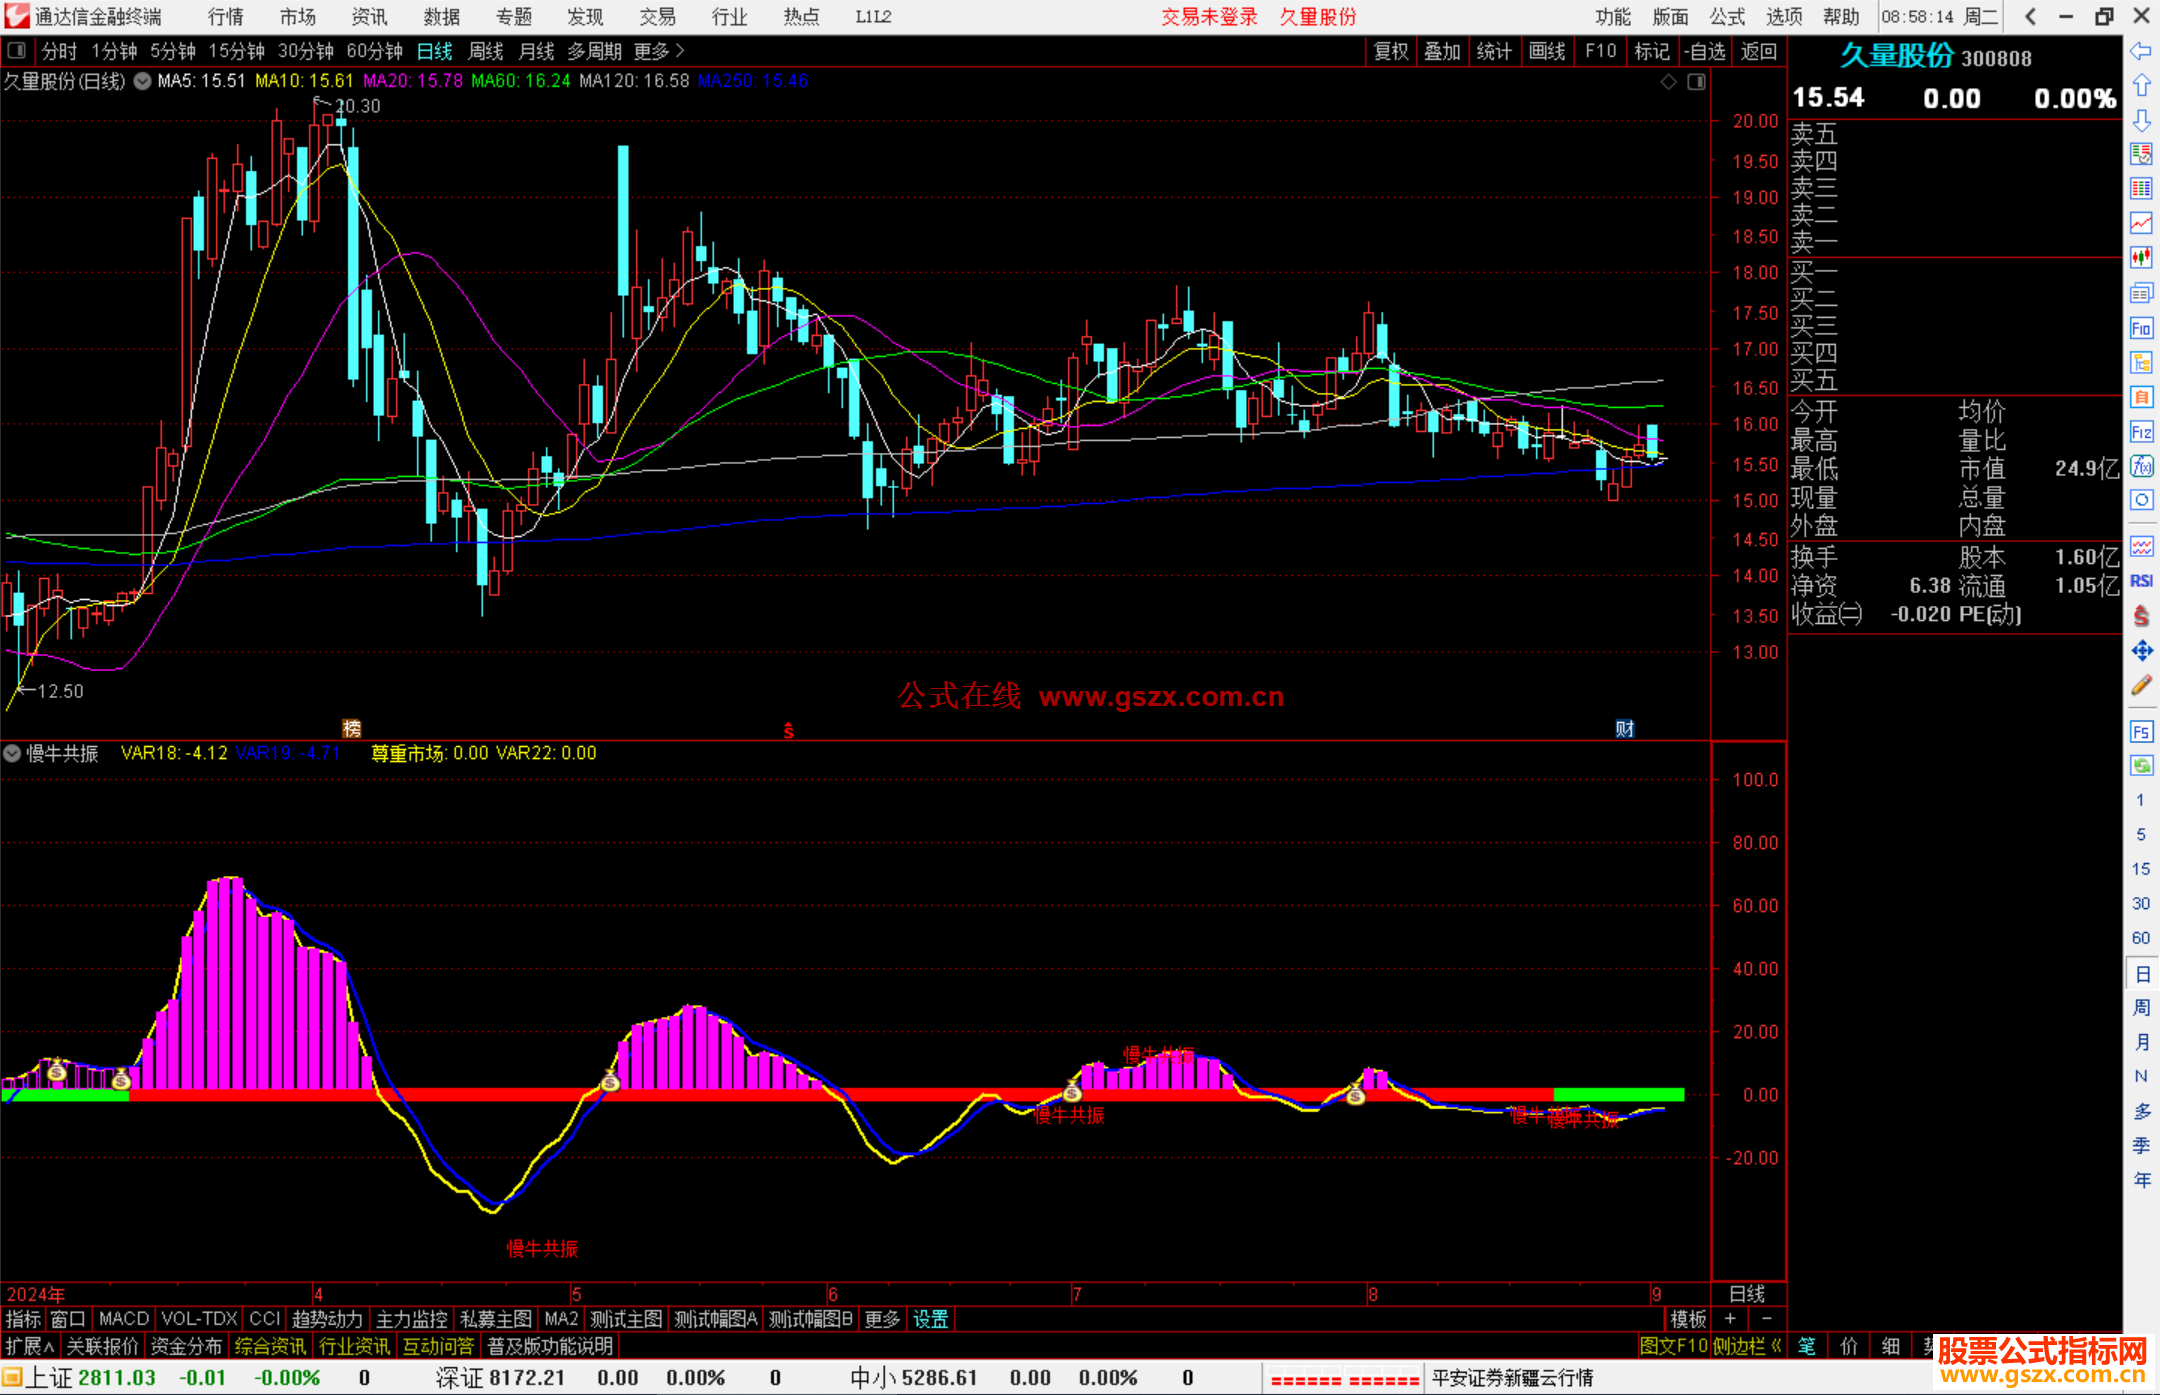Image resolution: width=2160 pixels, height=1395 pixels.
Task: Open the f(x) formula sidebar icon
Action: 2141,466
